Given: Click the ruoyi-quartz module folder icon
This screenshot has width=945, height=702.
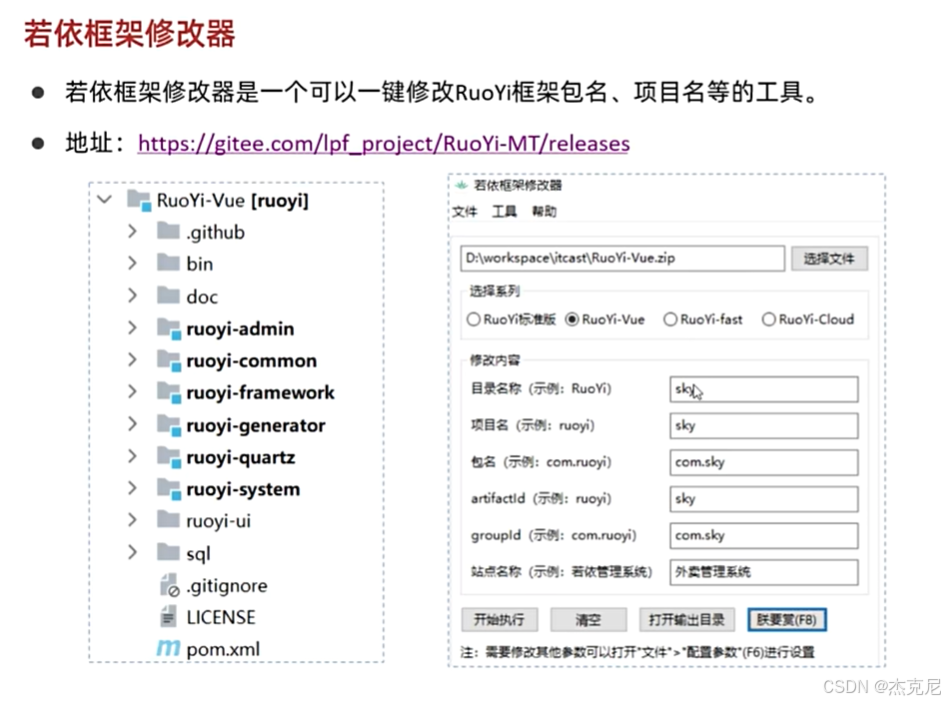Looking at the screenshot, I should point(169,457).
